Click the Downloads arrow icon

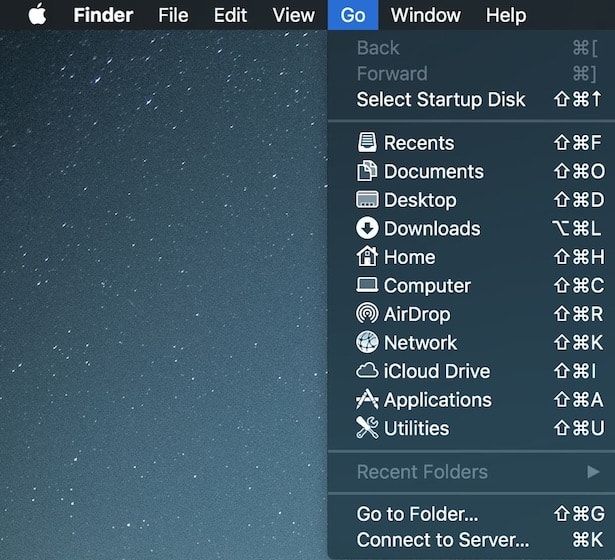[x=367, y=228]
